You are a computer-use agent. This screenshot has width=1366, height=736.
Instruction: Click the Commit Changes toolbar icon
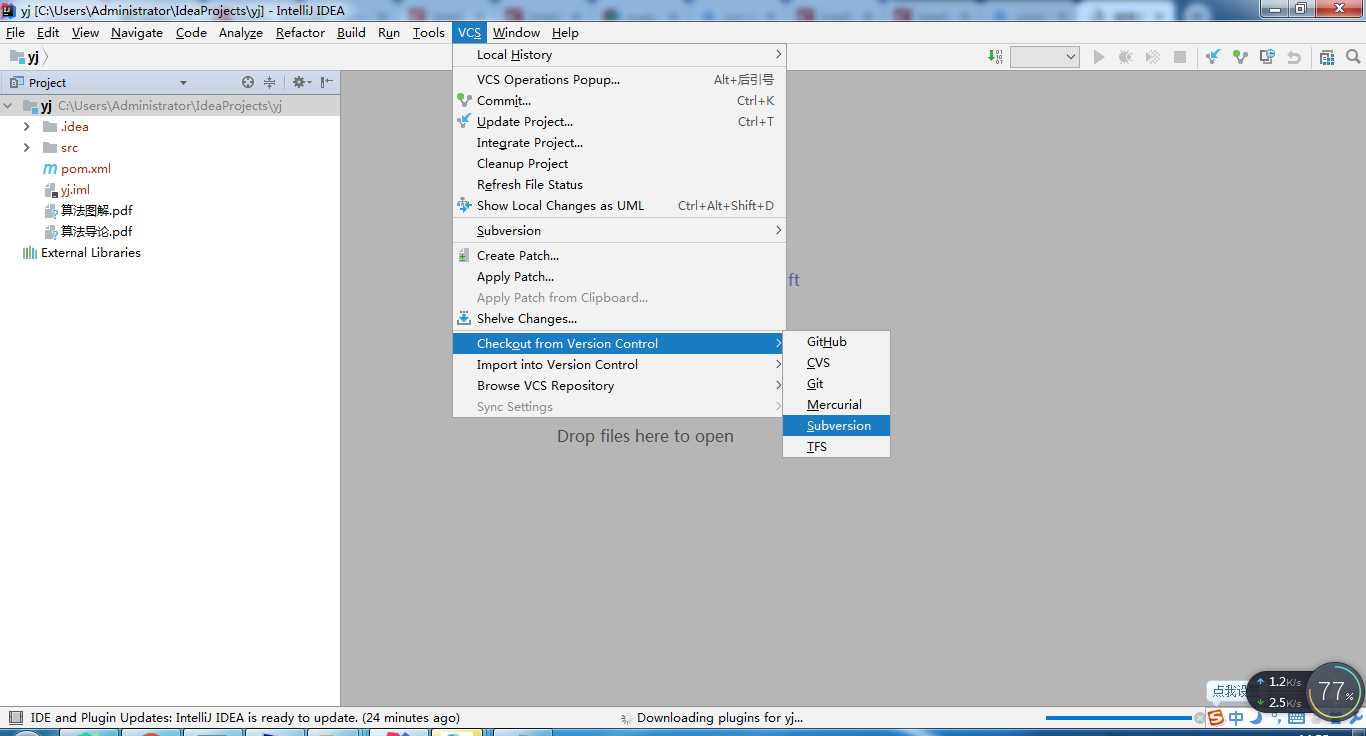[x=1240, y=57]
